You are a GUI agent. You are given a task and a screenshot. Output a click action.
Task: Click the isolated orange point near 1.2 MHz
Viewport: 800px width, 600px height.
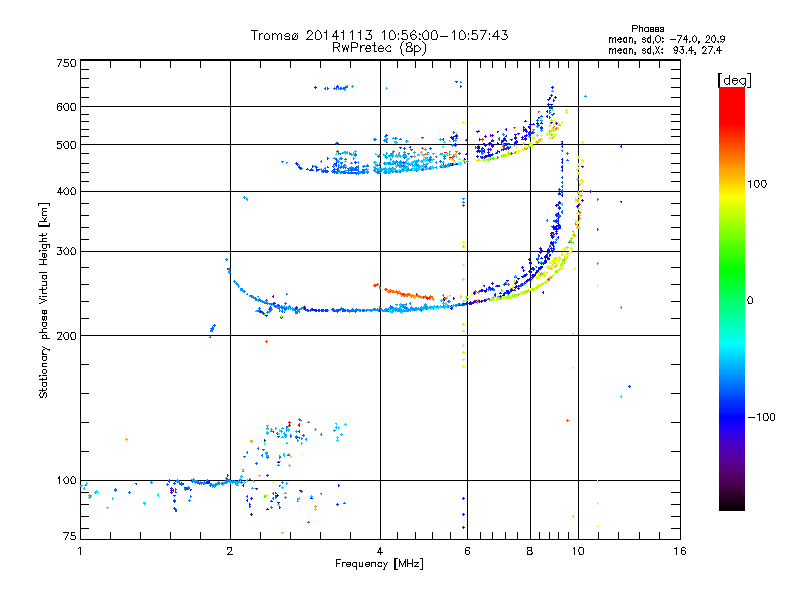click(126, 439)
